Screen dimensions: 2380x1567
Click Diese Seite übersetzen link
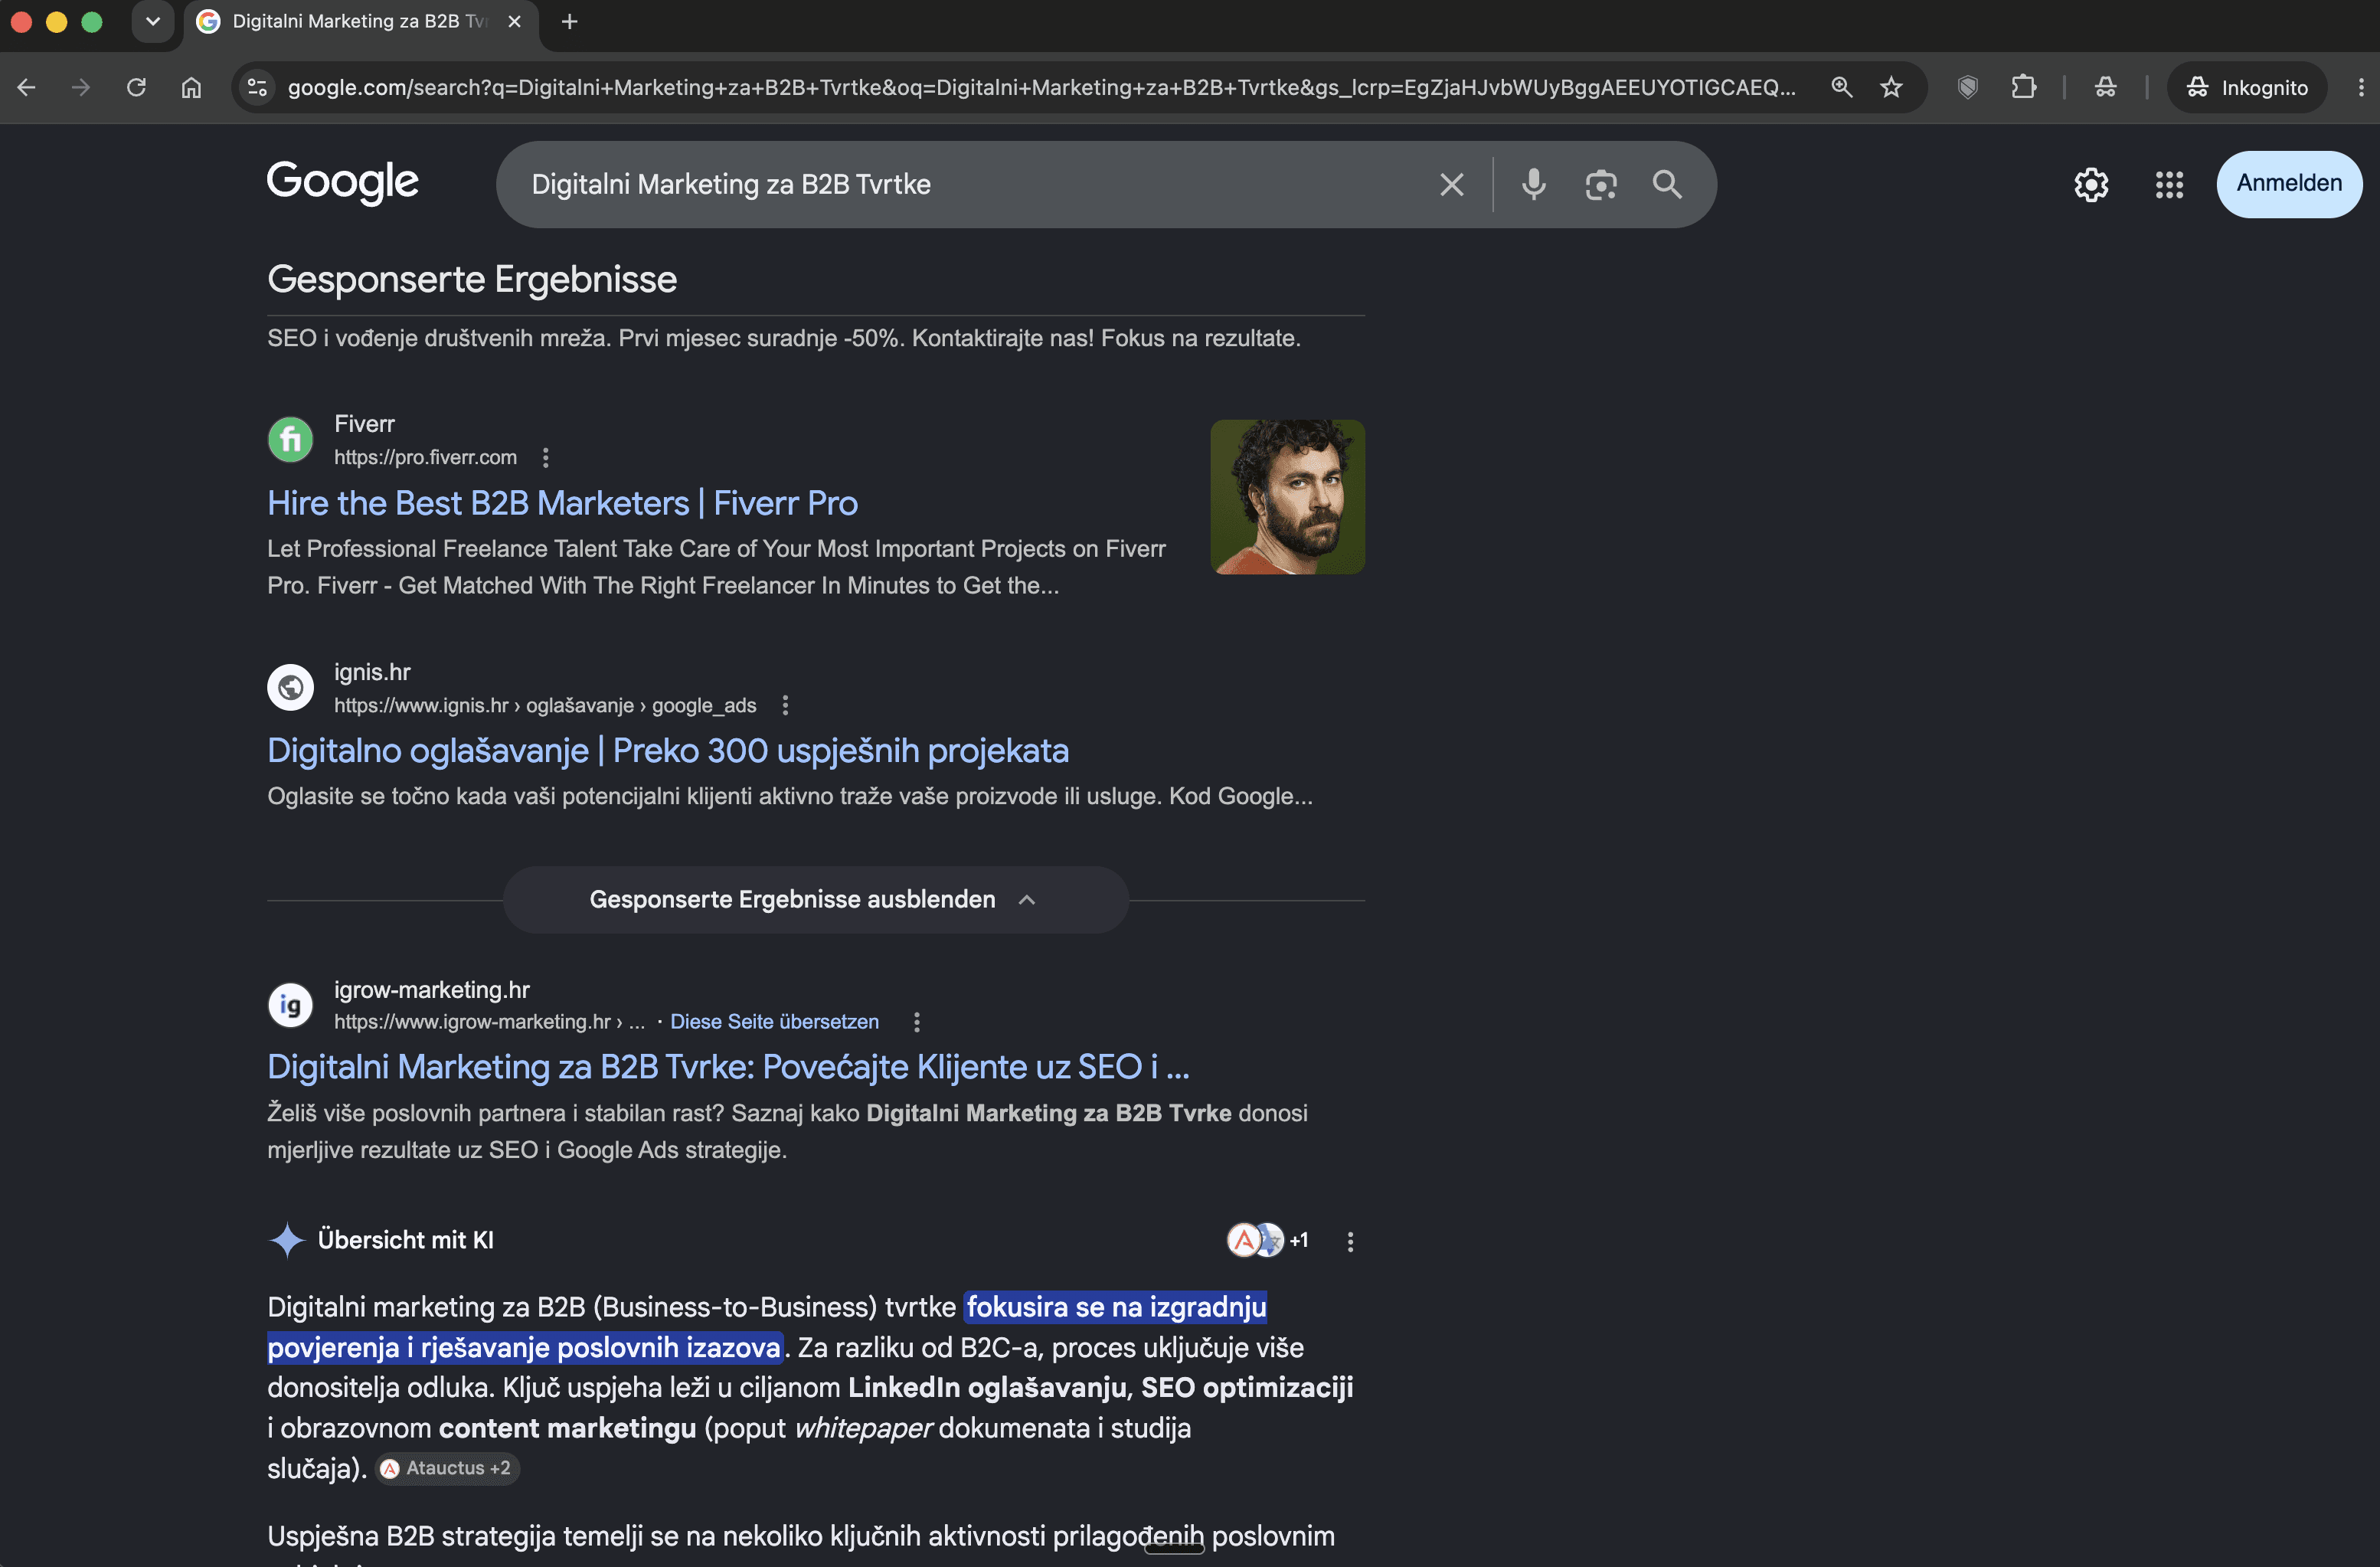click(x=774, y=1022)
